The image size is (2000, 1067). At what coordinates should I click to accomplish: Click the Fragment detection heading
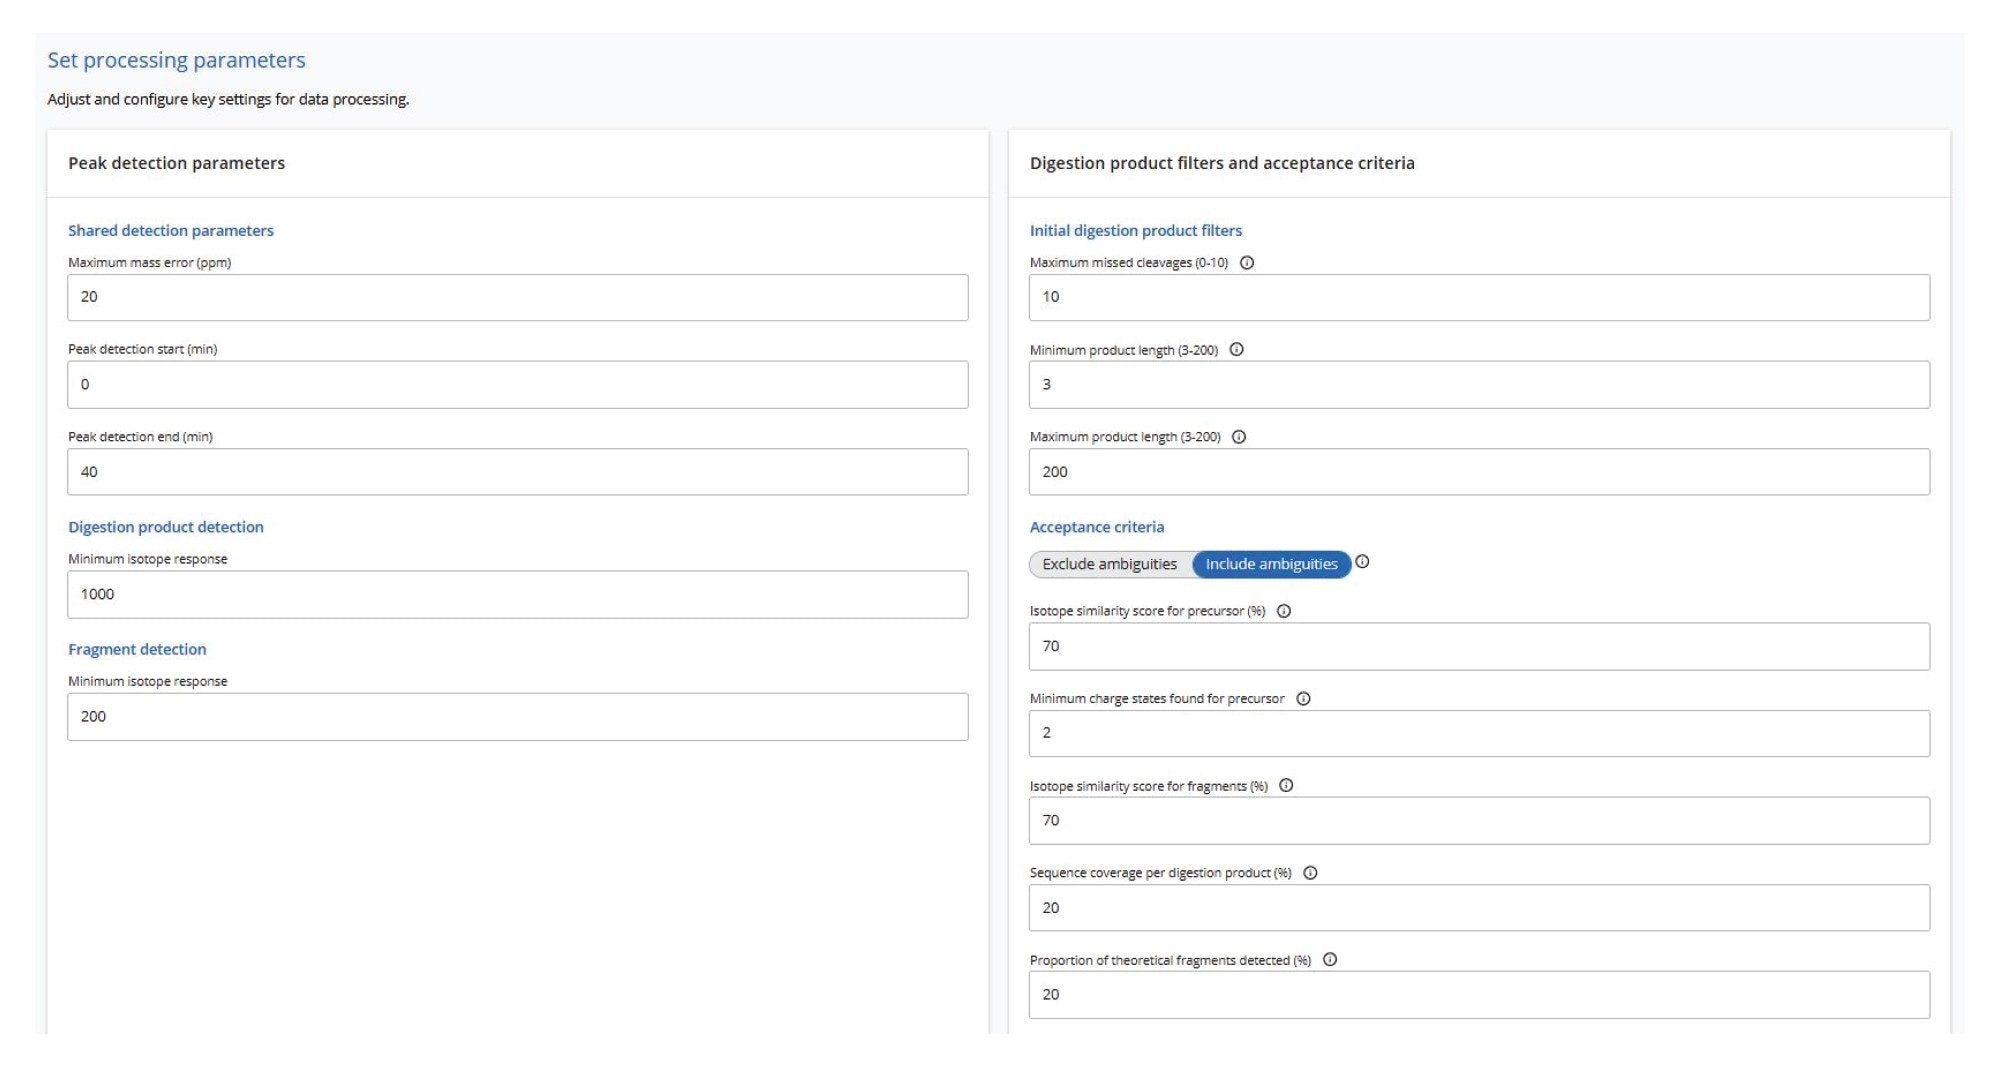[137, 649]
